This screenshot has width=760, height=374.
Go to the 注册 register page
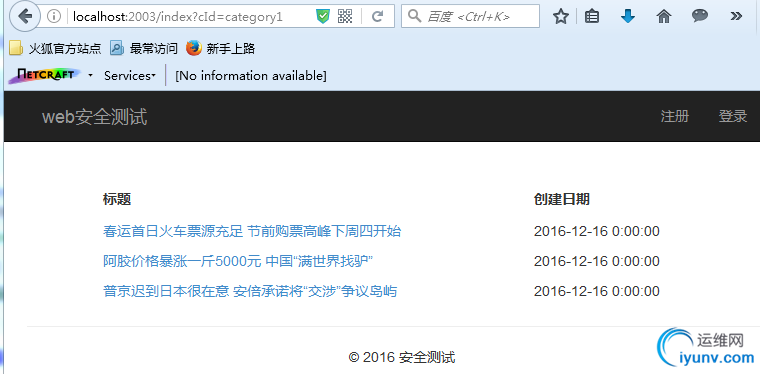click(675, 116)
